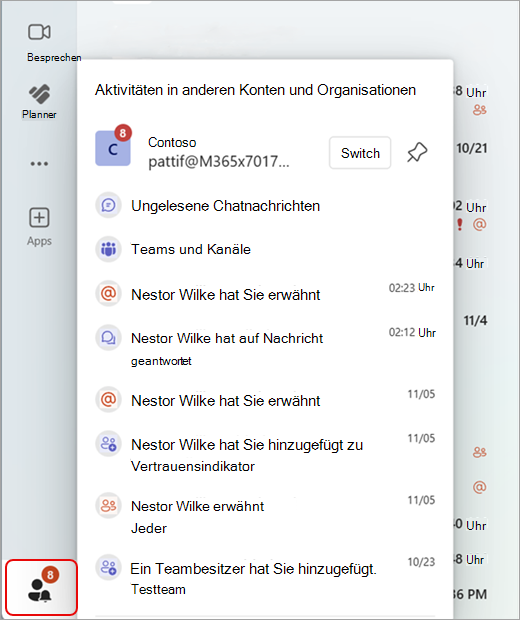Click the Vertrauensindikator team name text

(x=193, y=466)
